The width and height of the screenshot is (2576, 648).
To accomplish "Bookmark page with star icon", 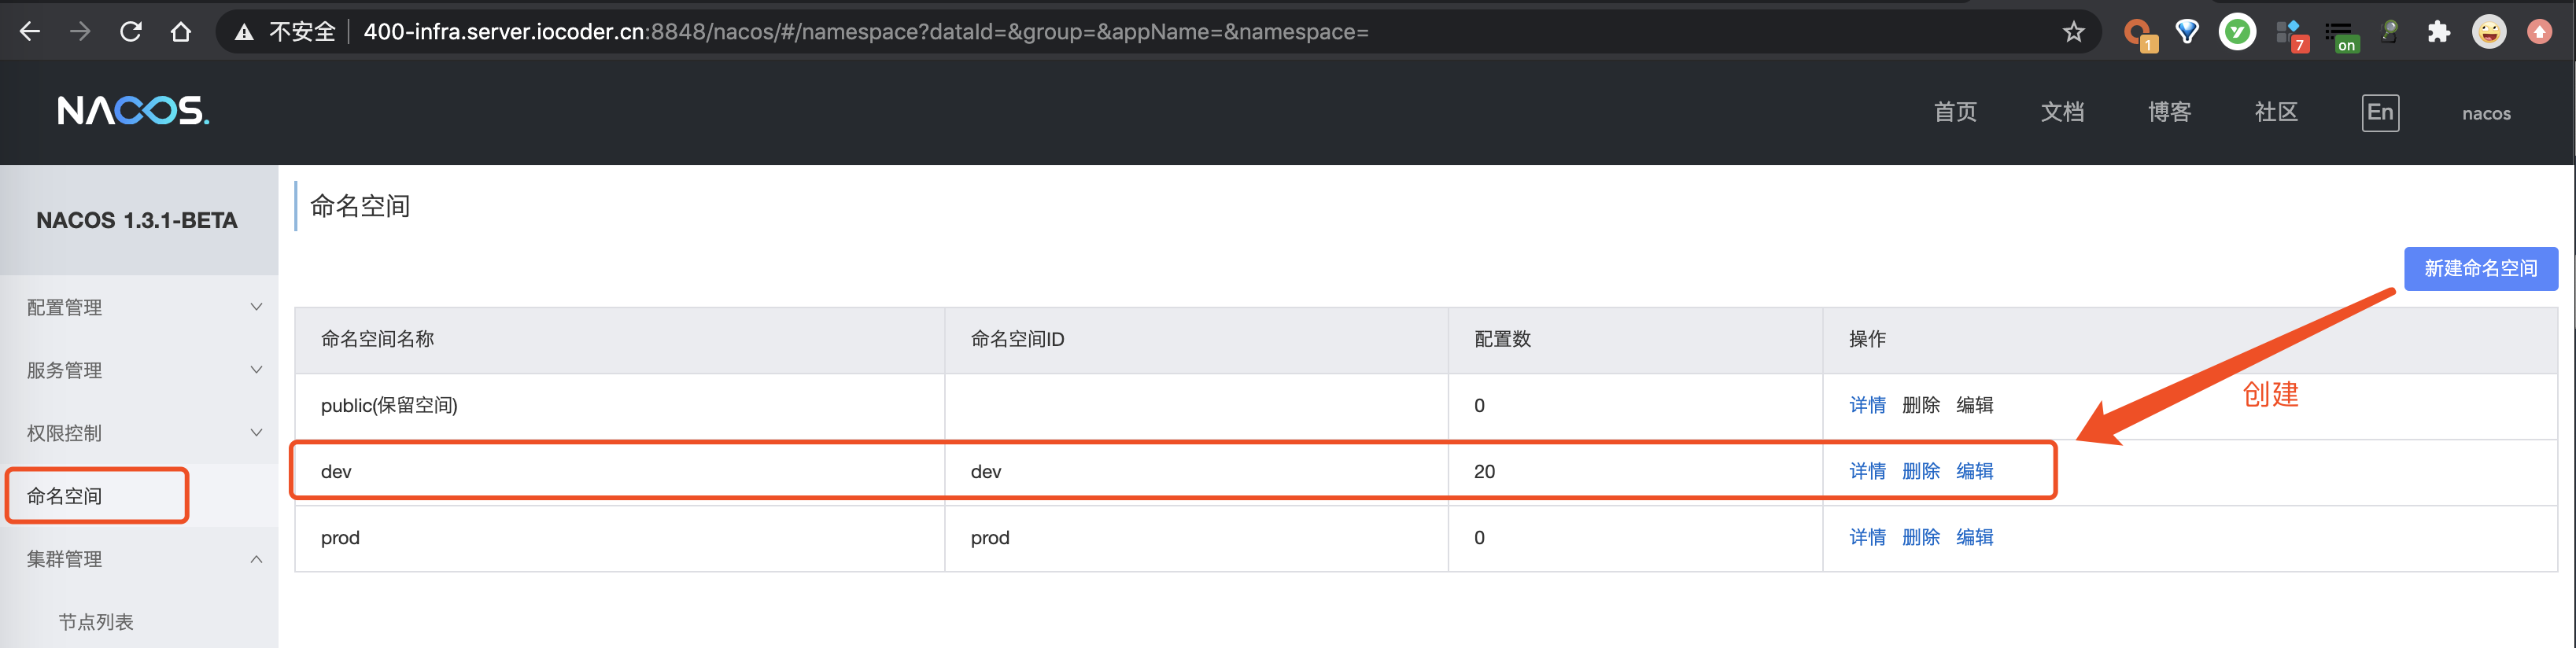I will click(x=2073, y=32).
